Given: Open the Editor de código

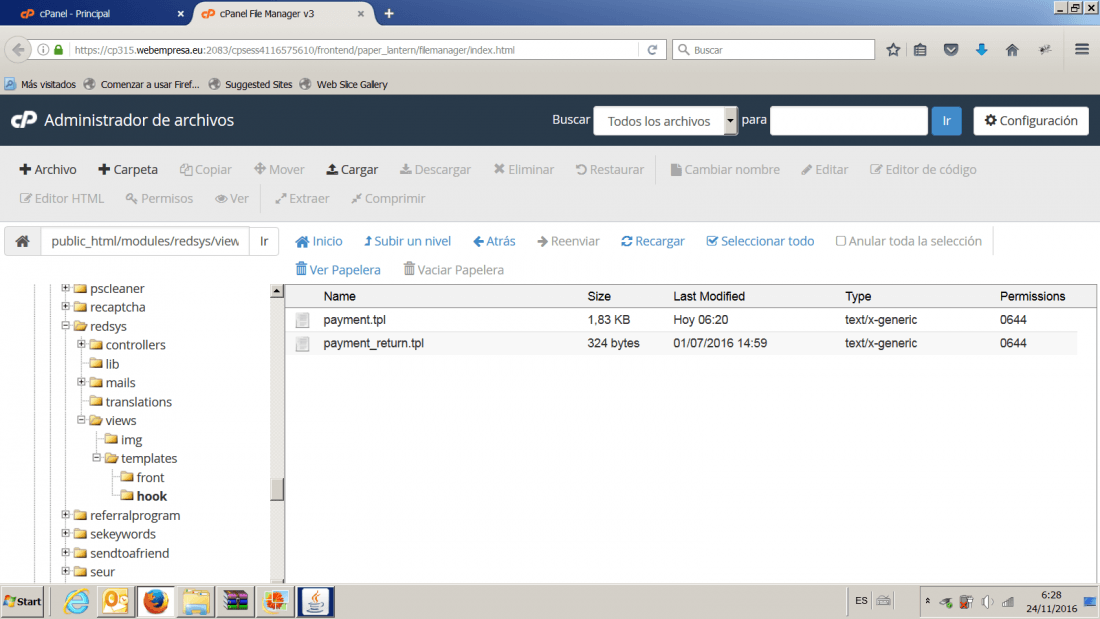Looking at the screenshot, I should coord(923,169).
